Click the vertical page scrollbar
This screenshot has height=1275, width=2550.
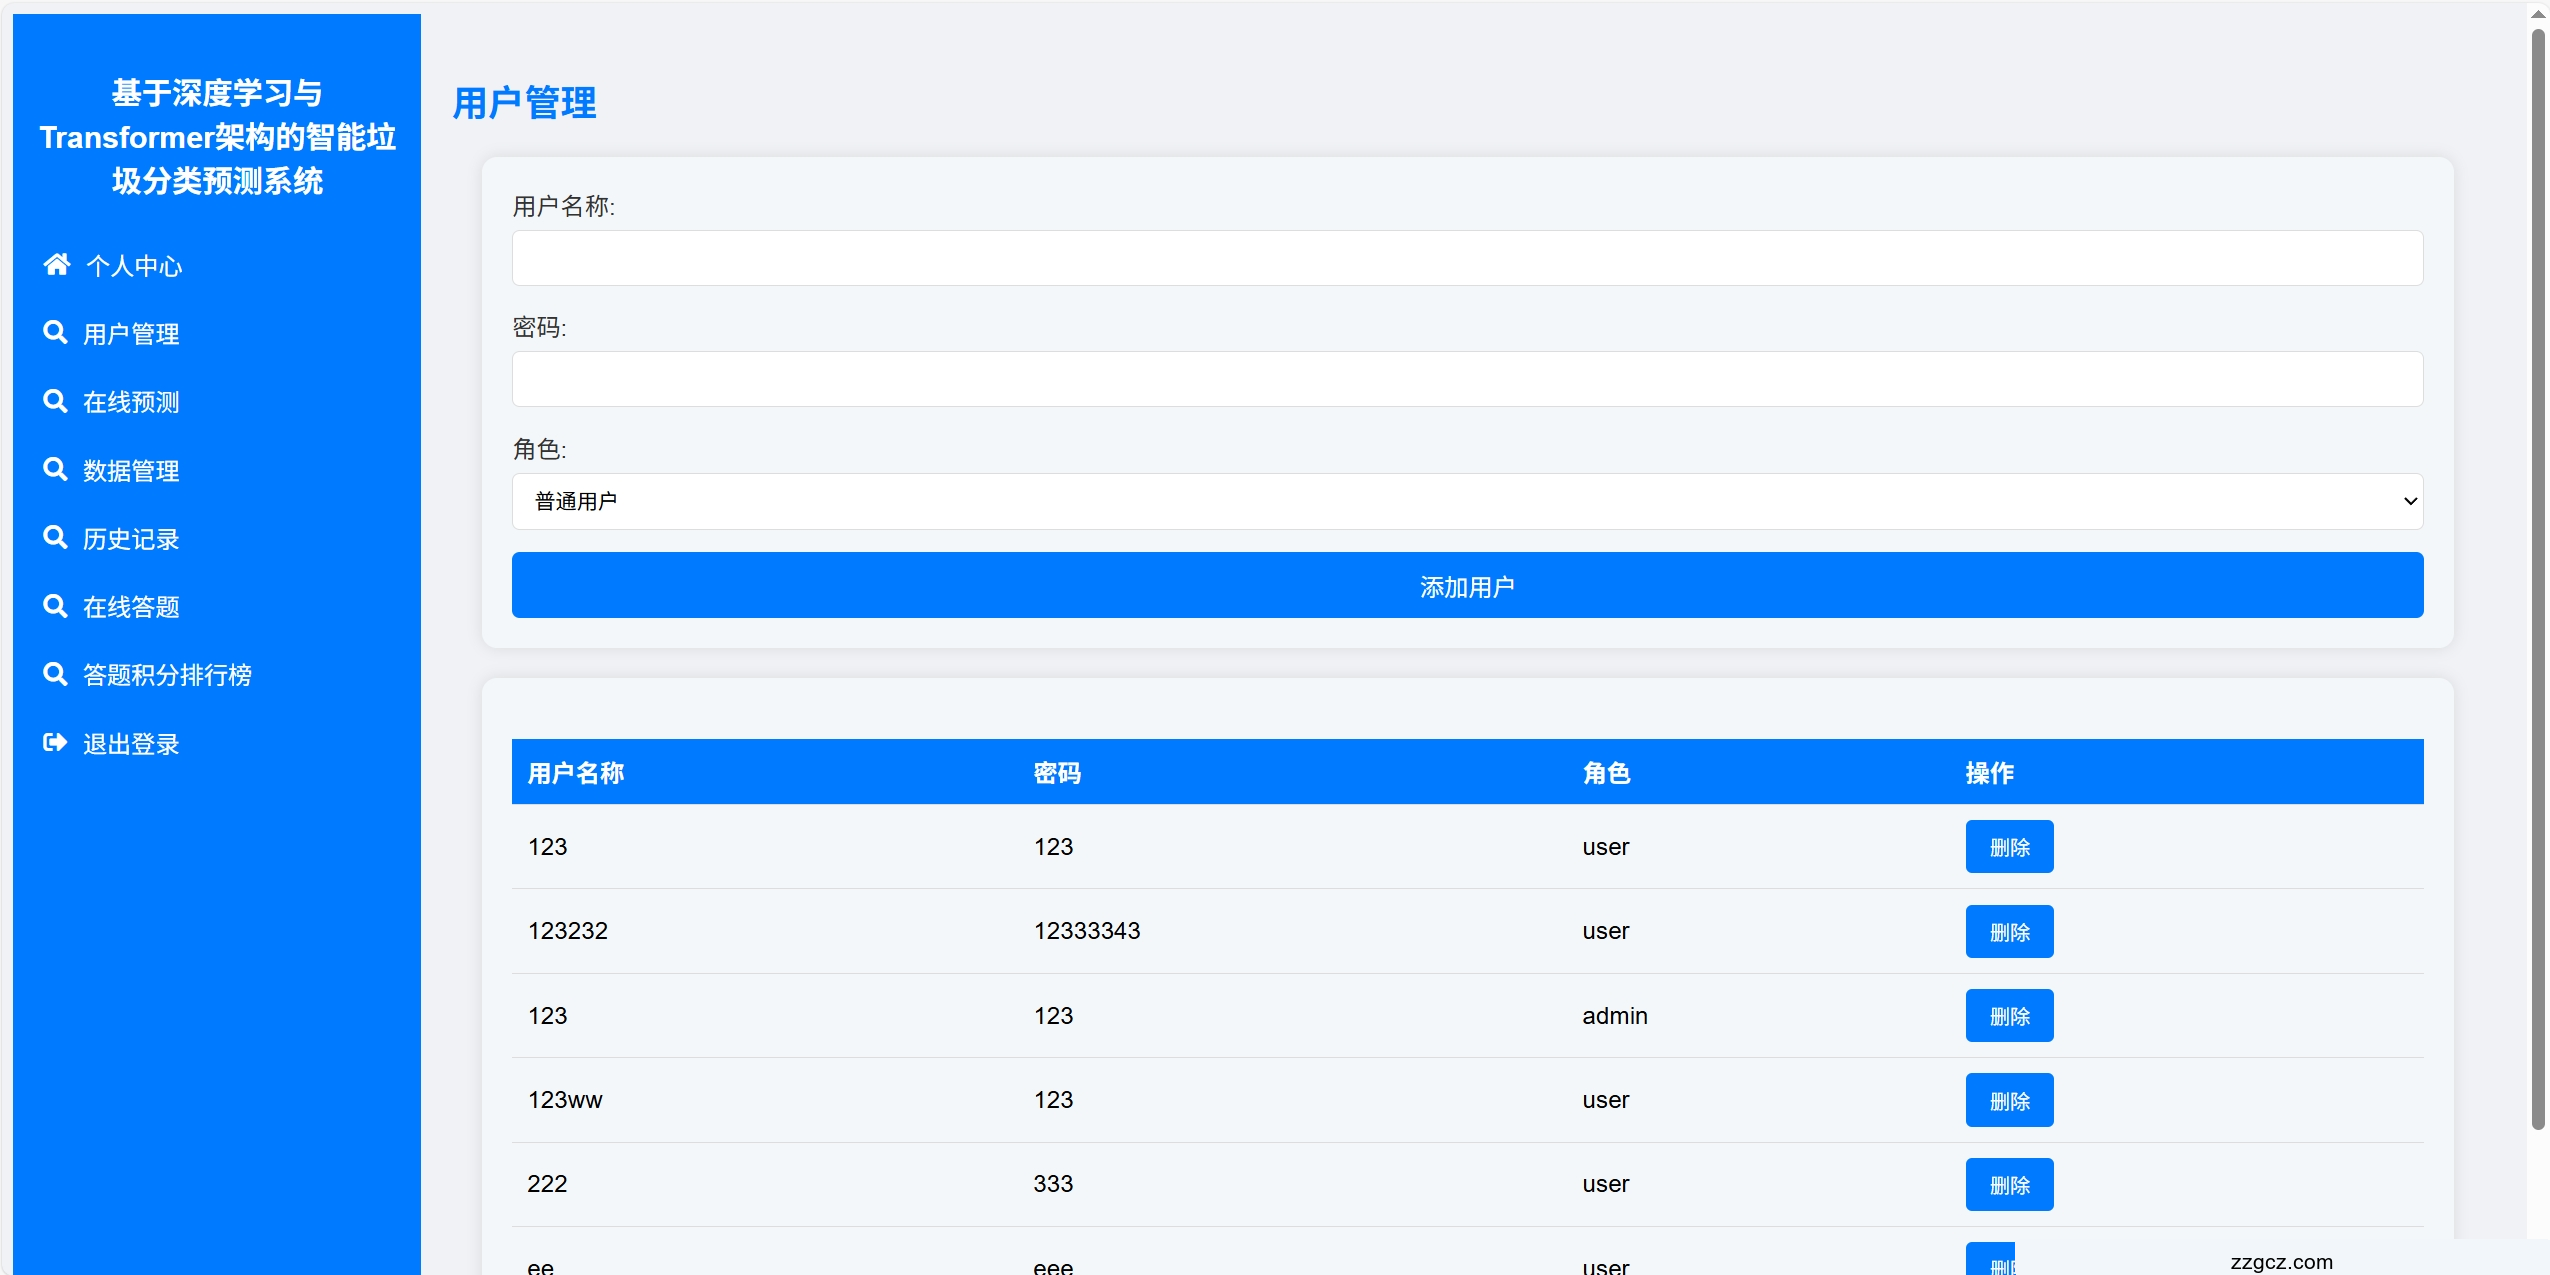pos(2537,580)
